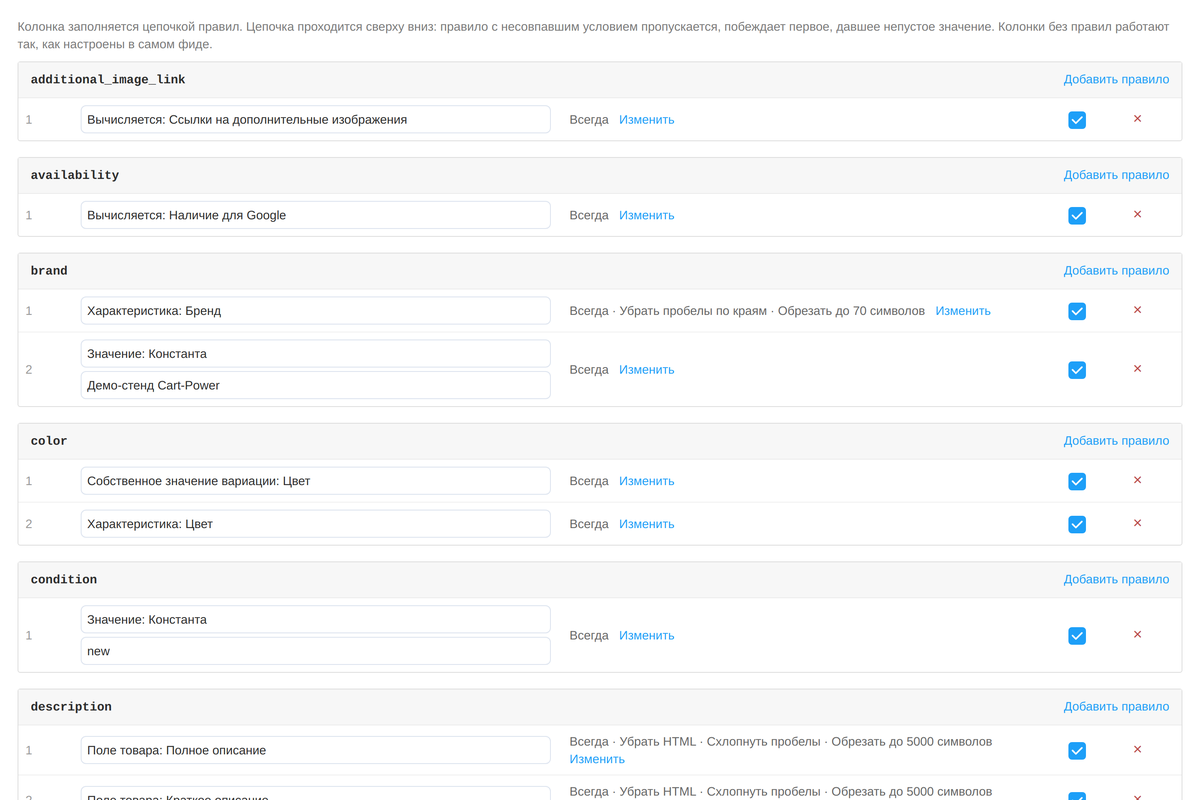Edit the brand constant rule conditions
1200x800 pixels.
[646, 370]
